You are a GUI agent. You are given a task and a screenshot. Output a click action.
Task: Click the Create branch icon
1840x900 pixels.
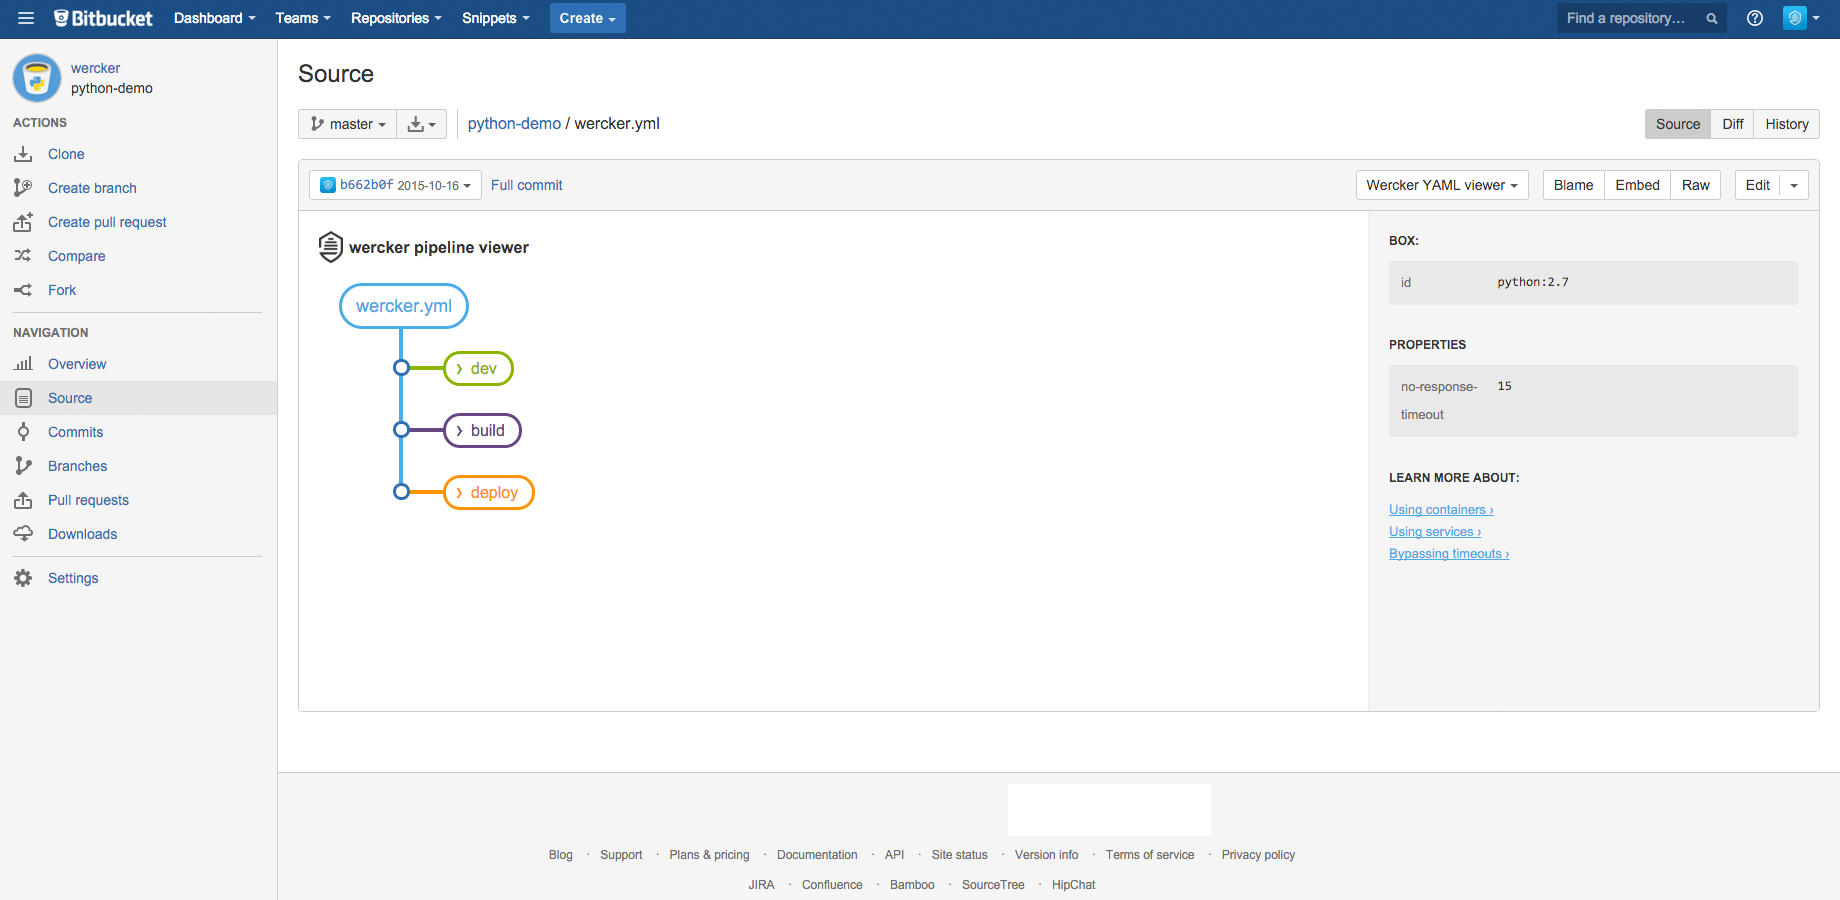click(23, 188)
